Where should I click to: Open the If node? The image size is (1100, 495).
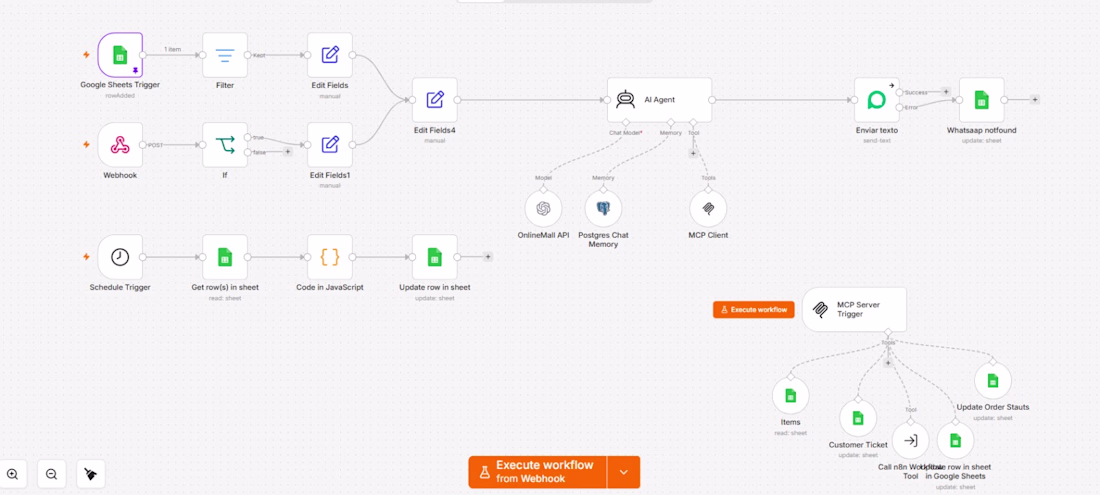(x=225, y=145)
